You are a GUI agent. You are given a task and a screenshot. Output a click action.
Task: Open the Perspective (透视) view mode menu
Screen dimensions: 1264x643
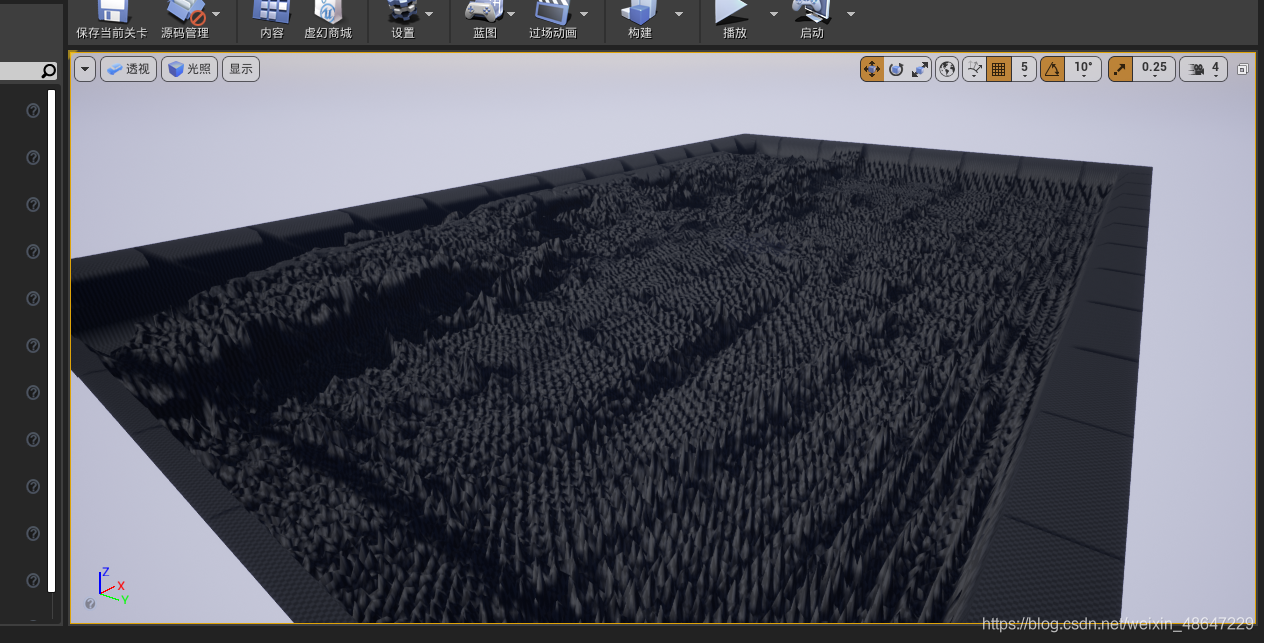[129, 69]
